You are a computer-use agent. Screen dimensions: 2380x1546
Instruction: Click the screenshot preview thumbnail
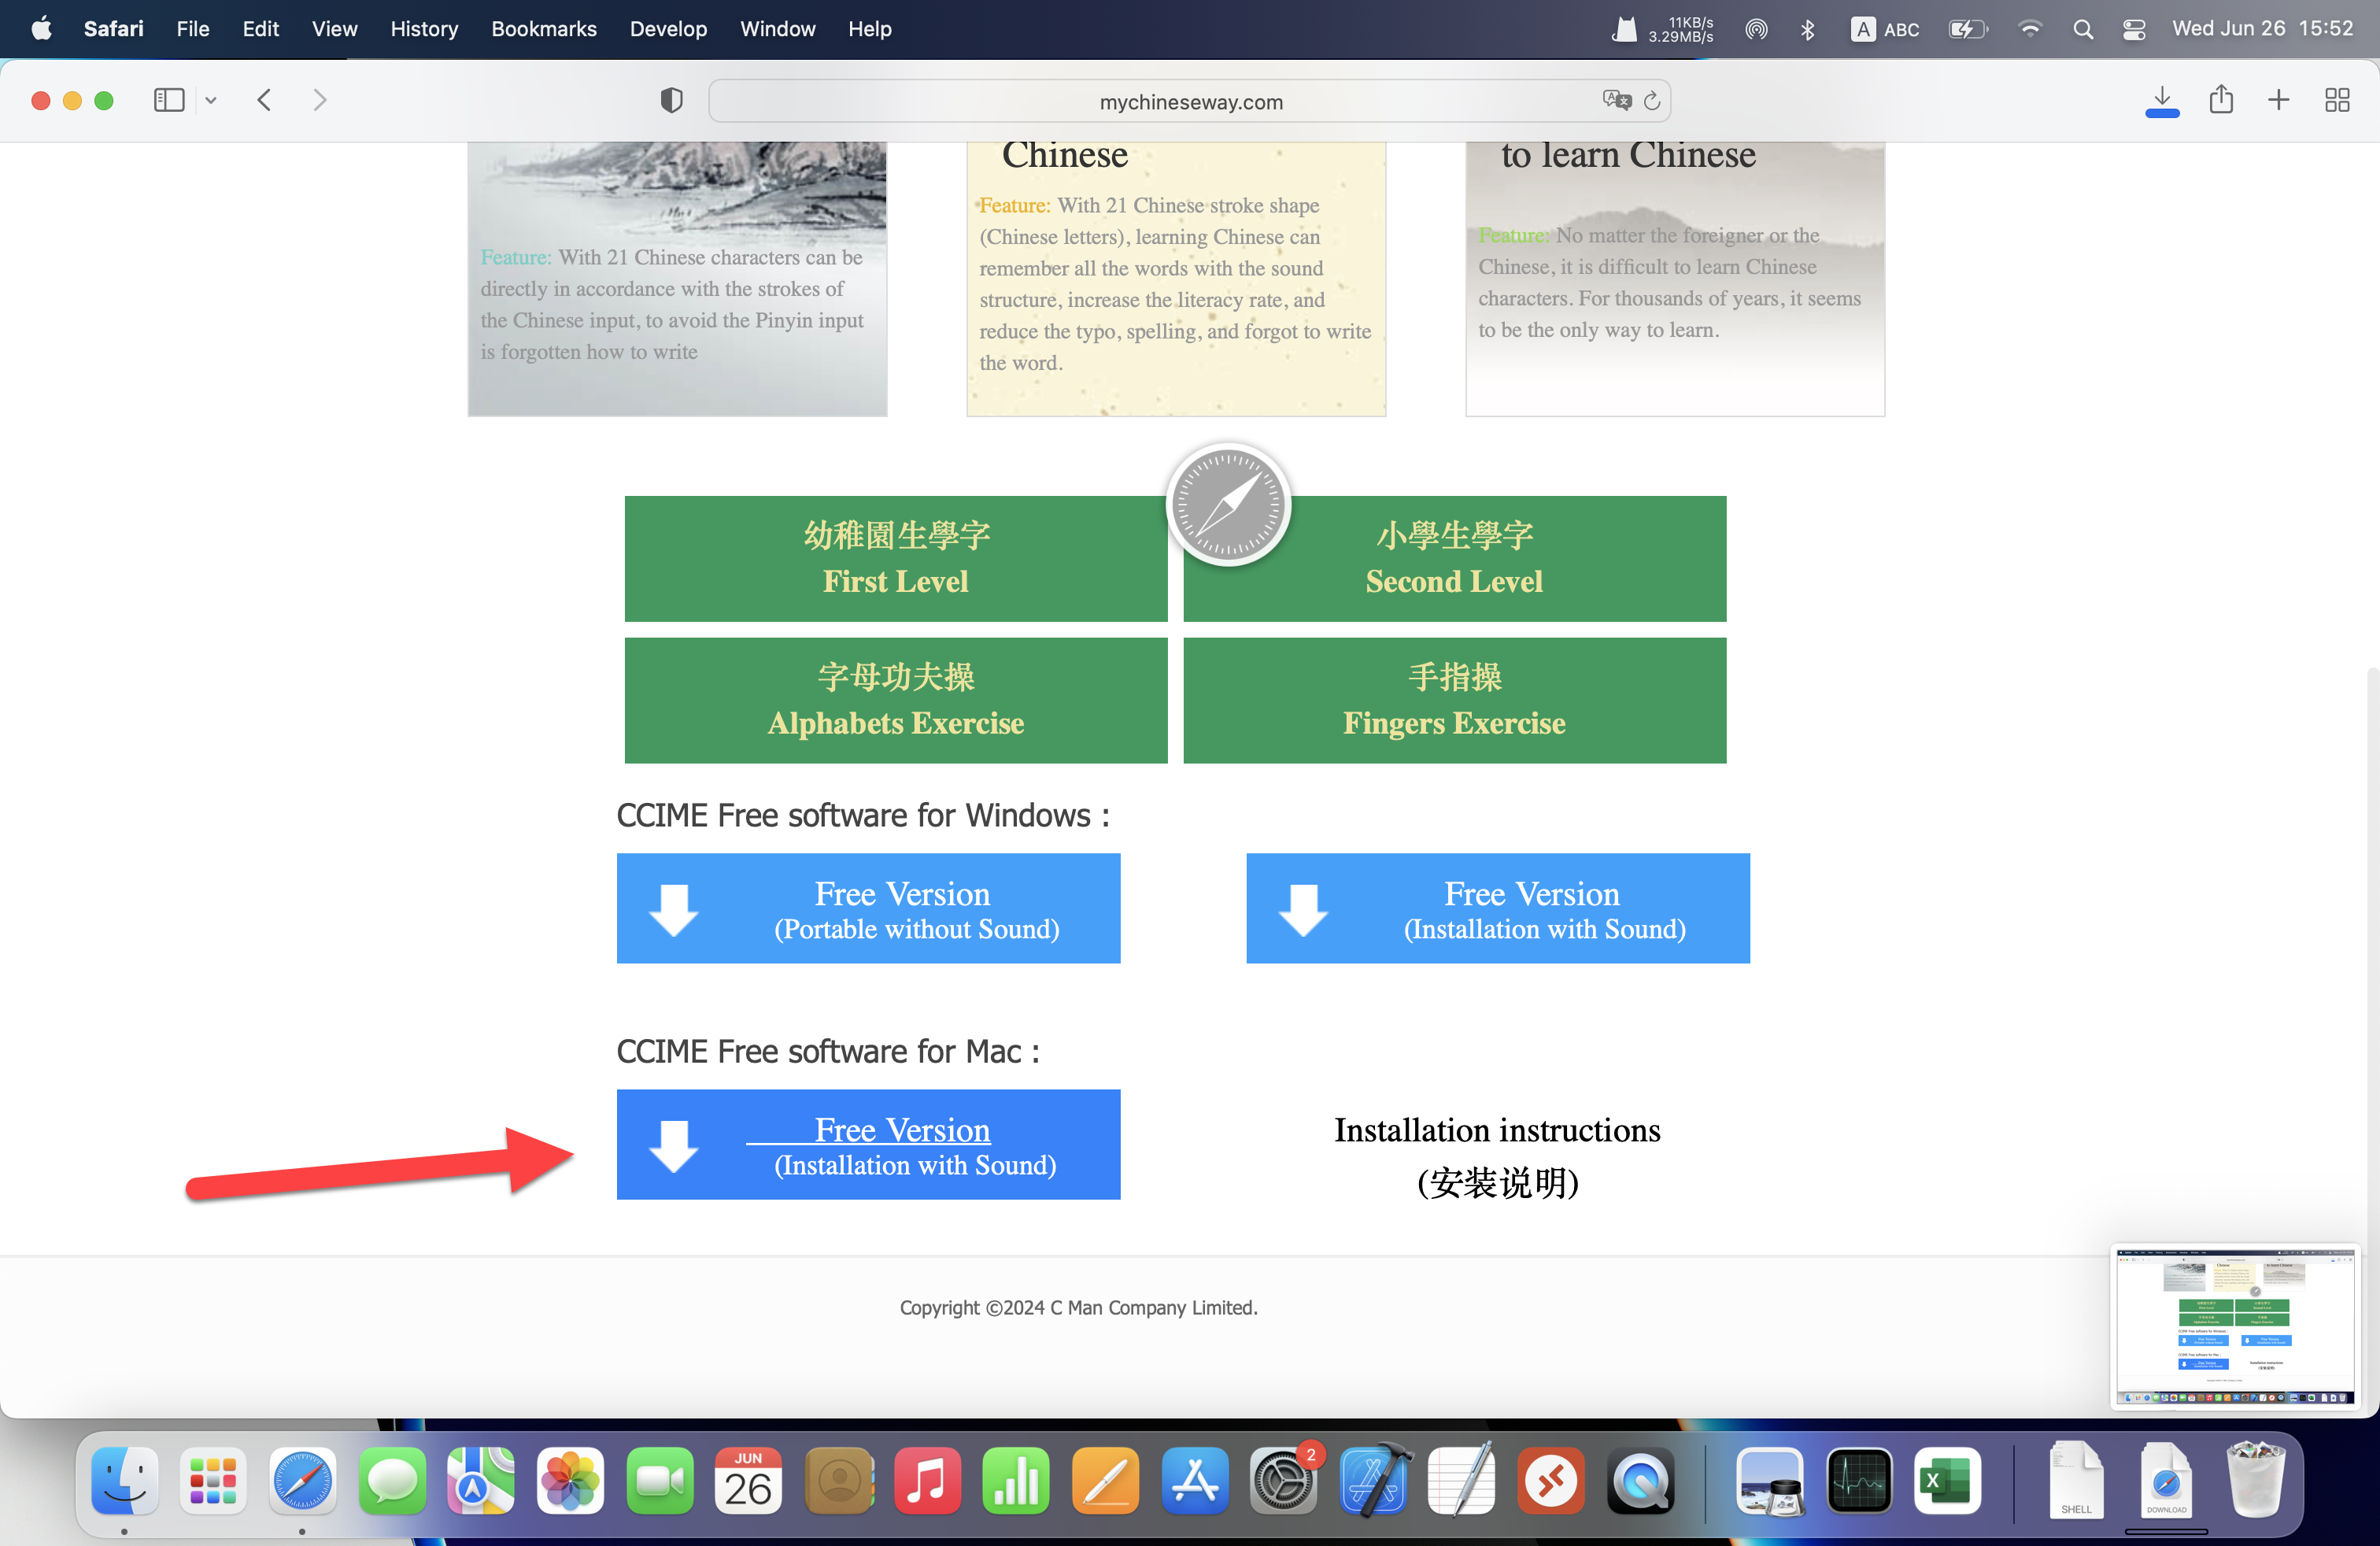2234,1326
